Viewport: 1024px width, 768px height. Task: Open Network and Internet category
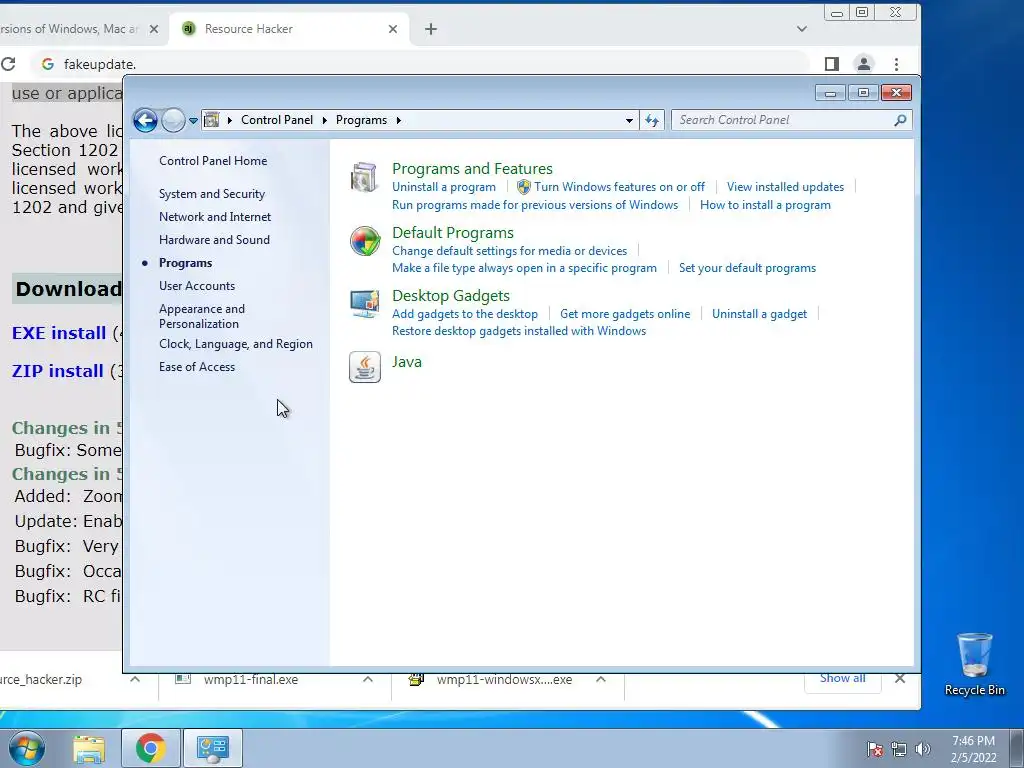[x=215, y=217]
